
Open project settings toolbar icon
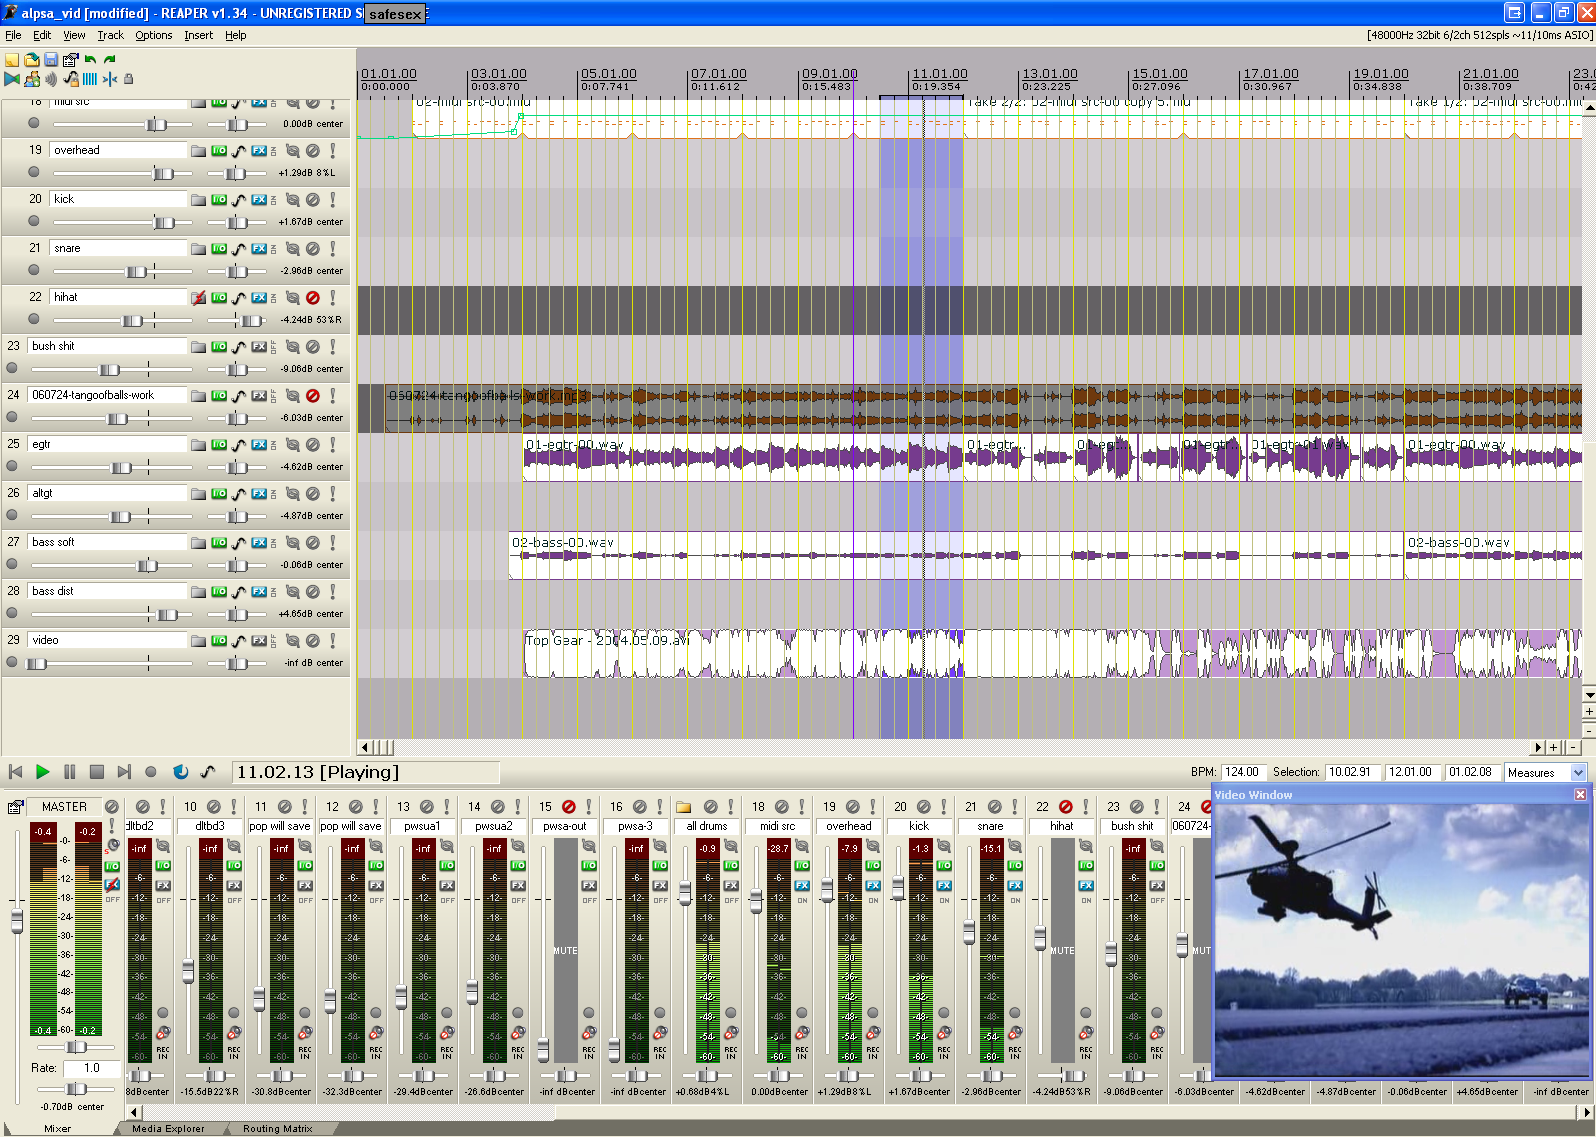point(71,60)
